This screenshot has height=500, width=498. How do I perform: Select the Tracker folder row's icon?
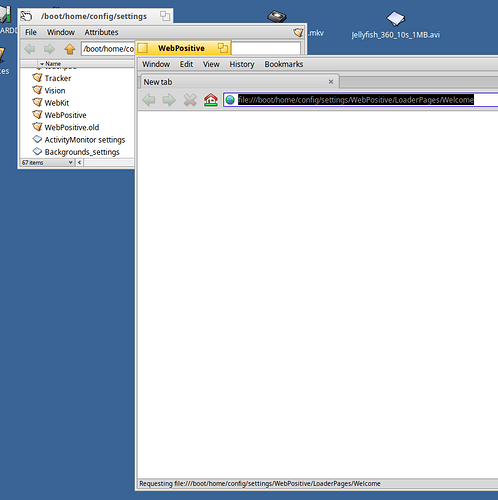(37, 78)
